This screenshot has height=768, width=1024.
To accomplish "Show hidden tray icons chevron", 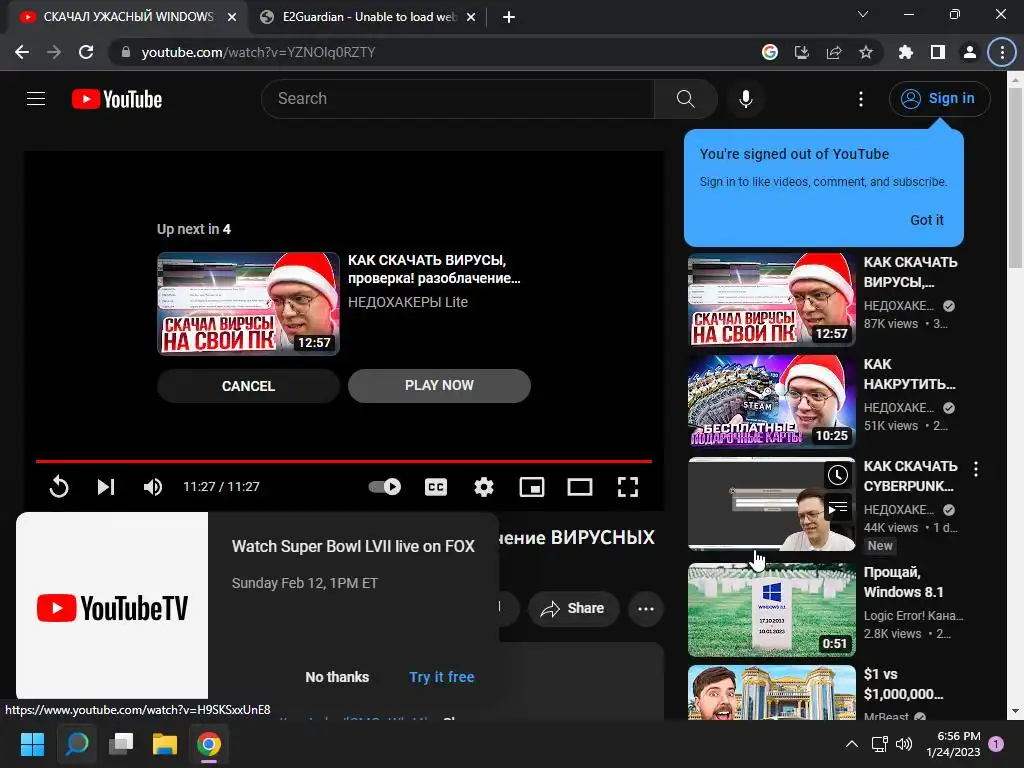I will [x=852, y=744].
